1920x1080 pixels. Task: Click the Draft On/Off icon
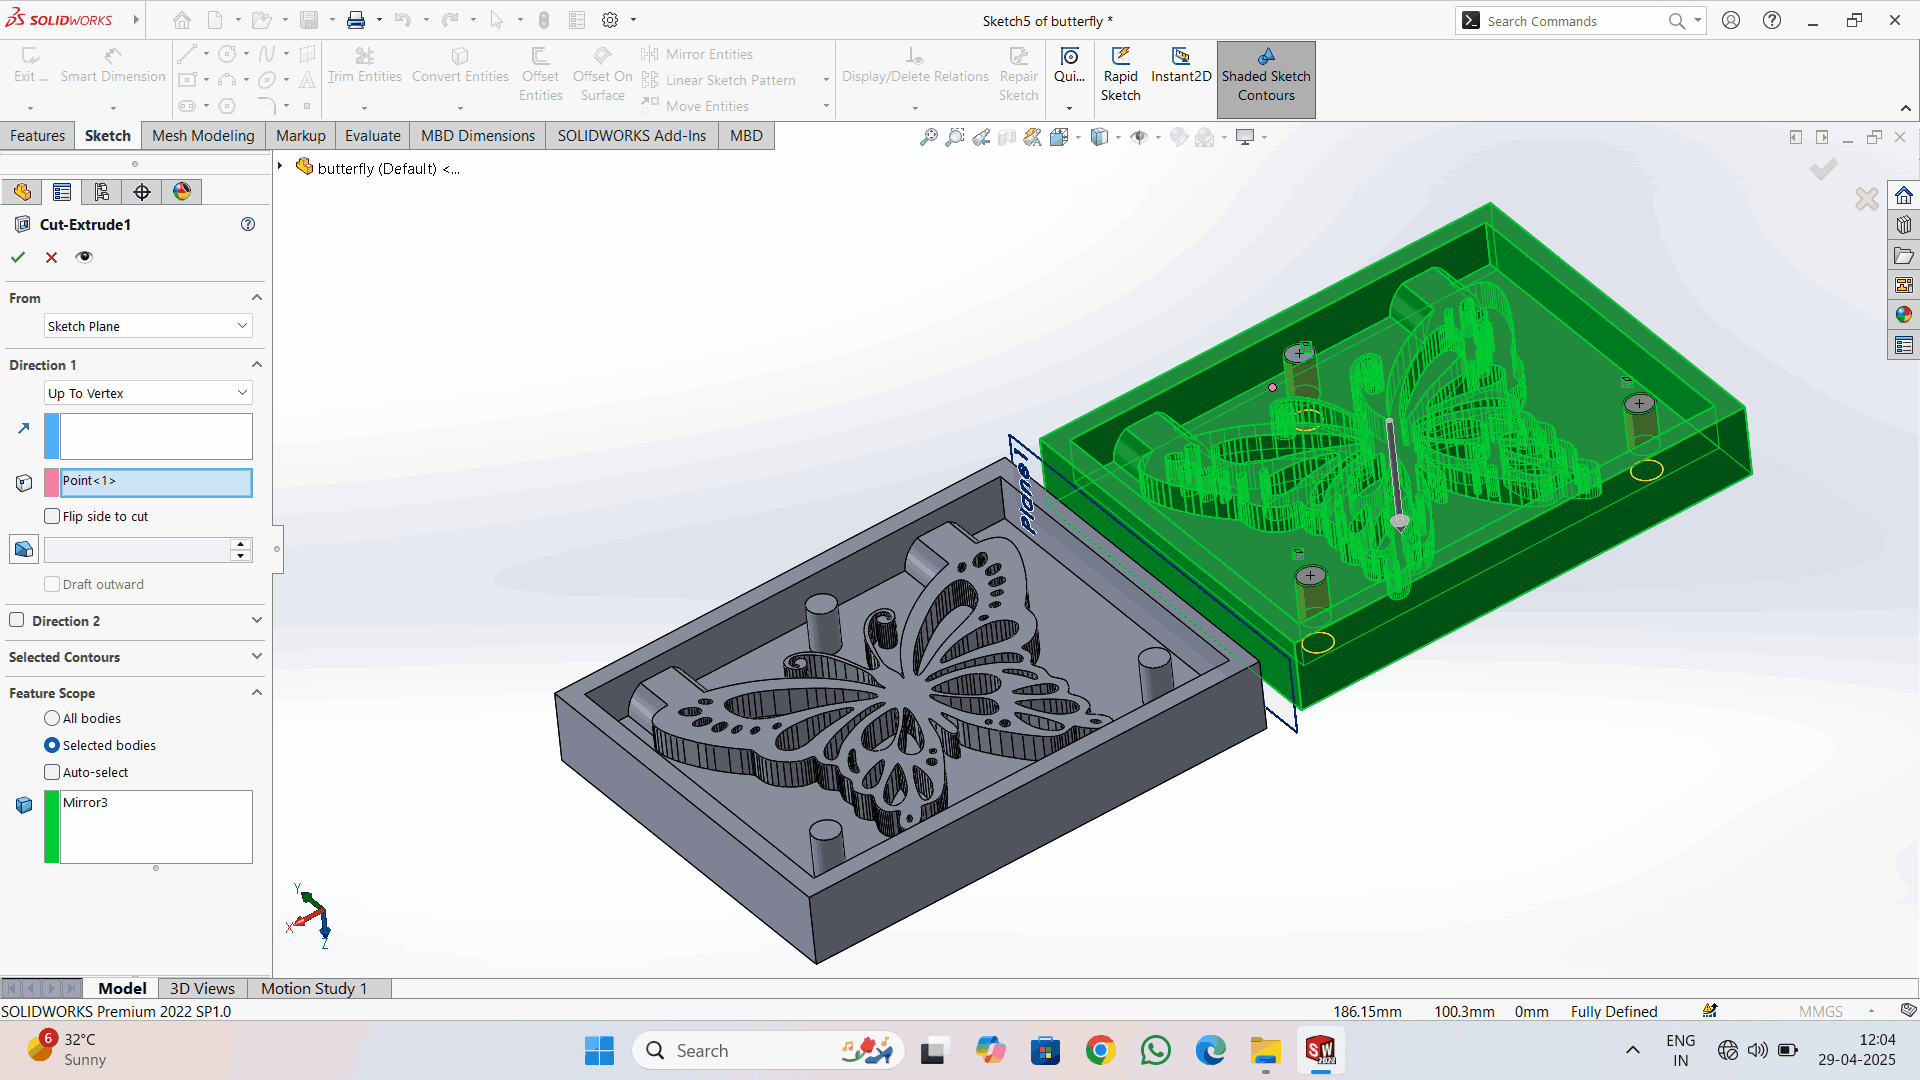24,549
